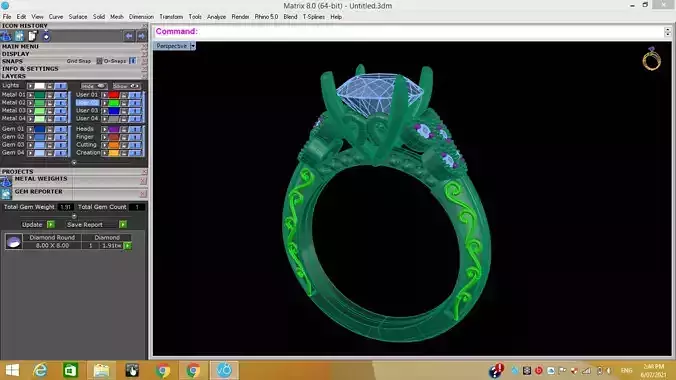Open the Surface menu
Viewport: 676px width, 380px height.
click(x=78, y=17)
